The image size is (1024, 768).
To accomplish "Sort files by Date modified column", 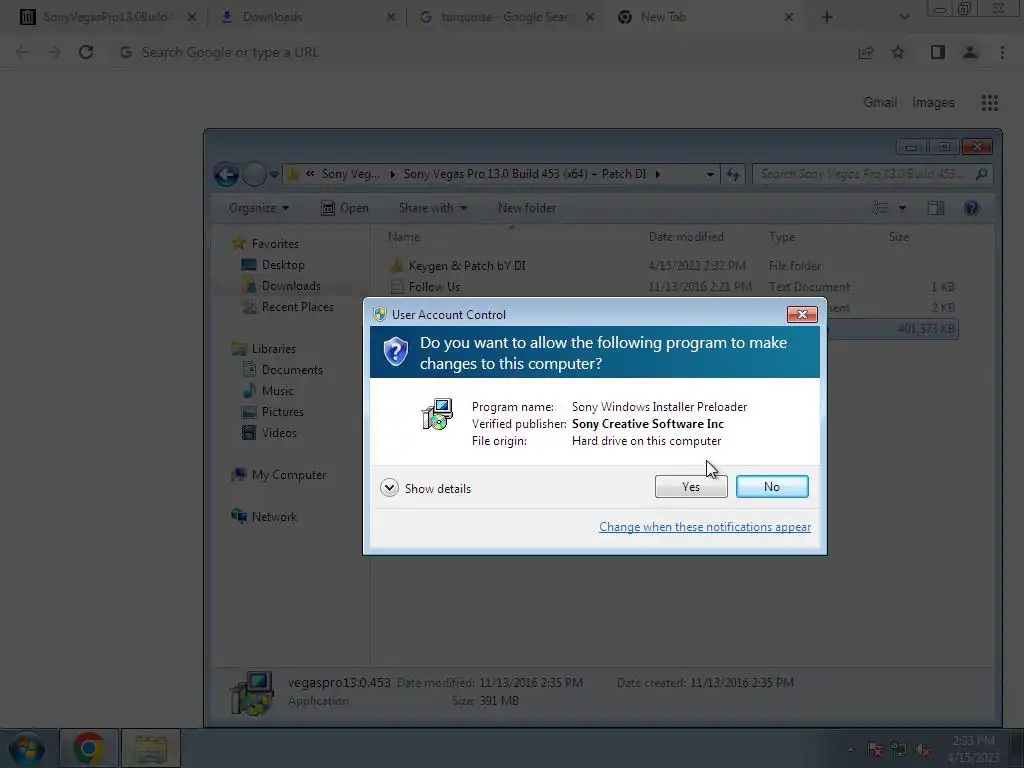I will (x=686, y=237).
